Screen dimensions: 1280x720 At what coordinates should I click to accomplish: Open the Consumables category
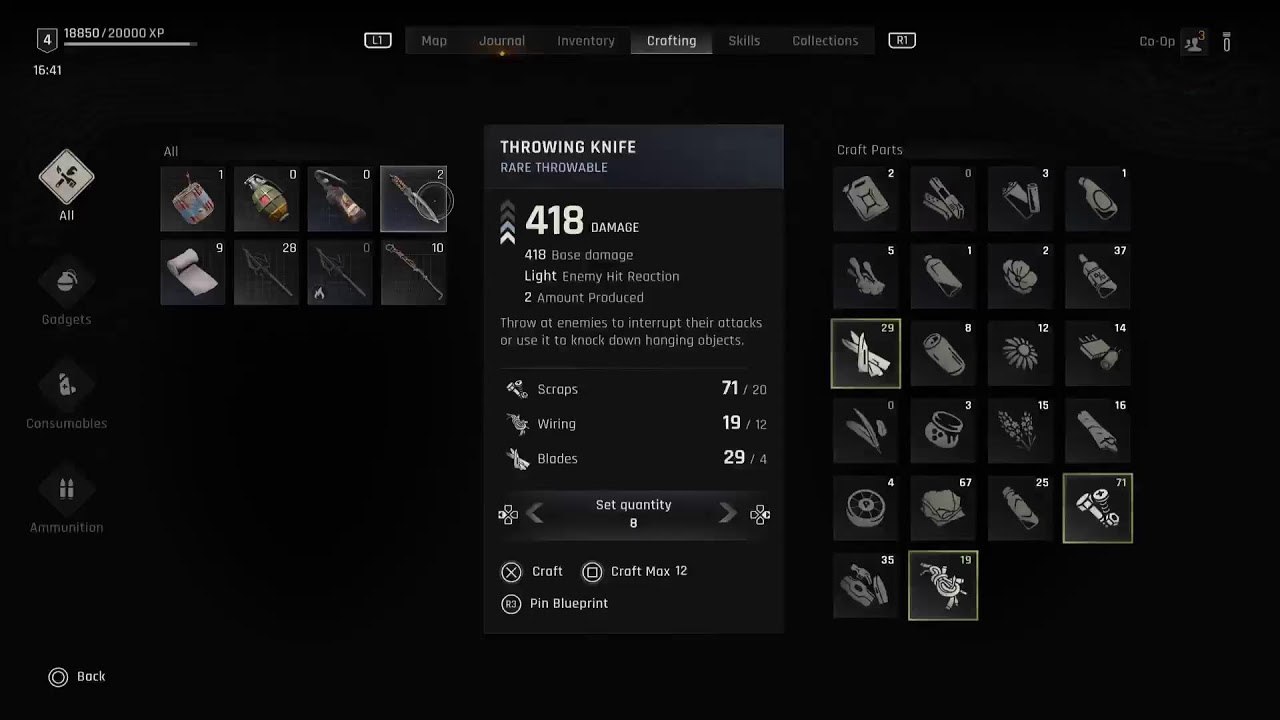tap(66, 385)
